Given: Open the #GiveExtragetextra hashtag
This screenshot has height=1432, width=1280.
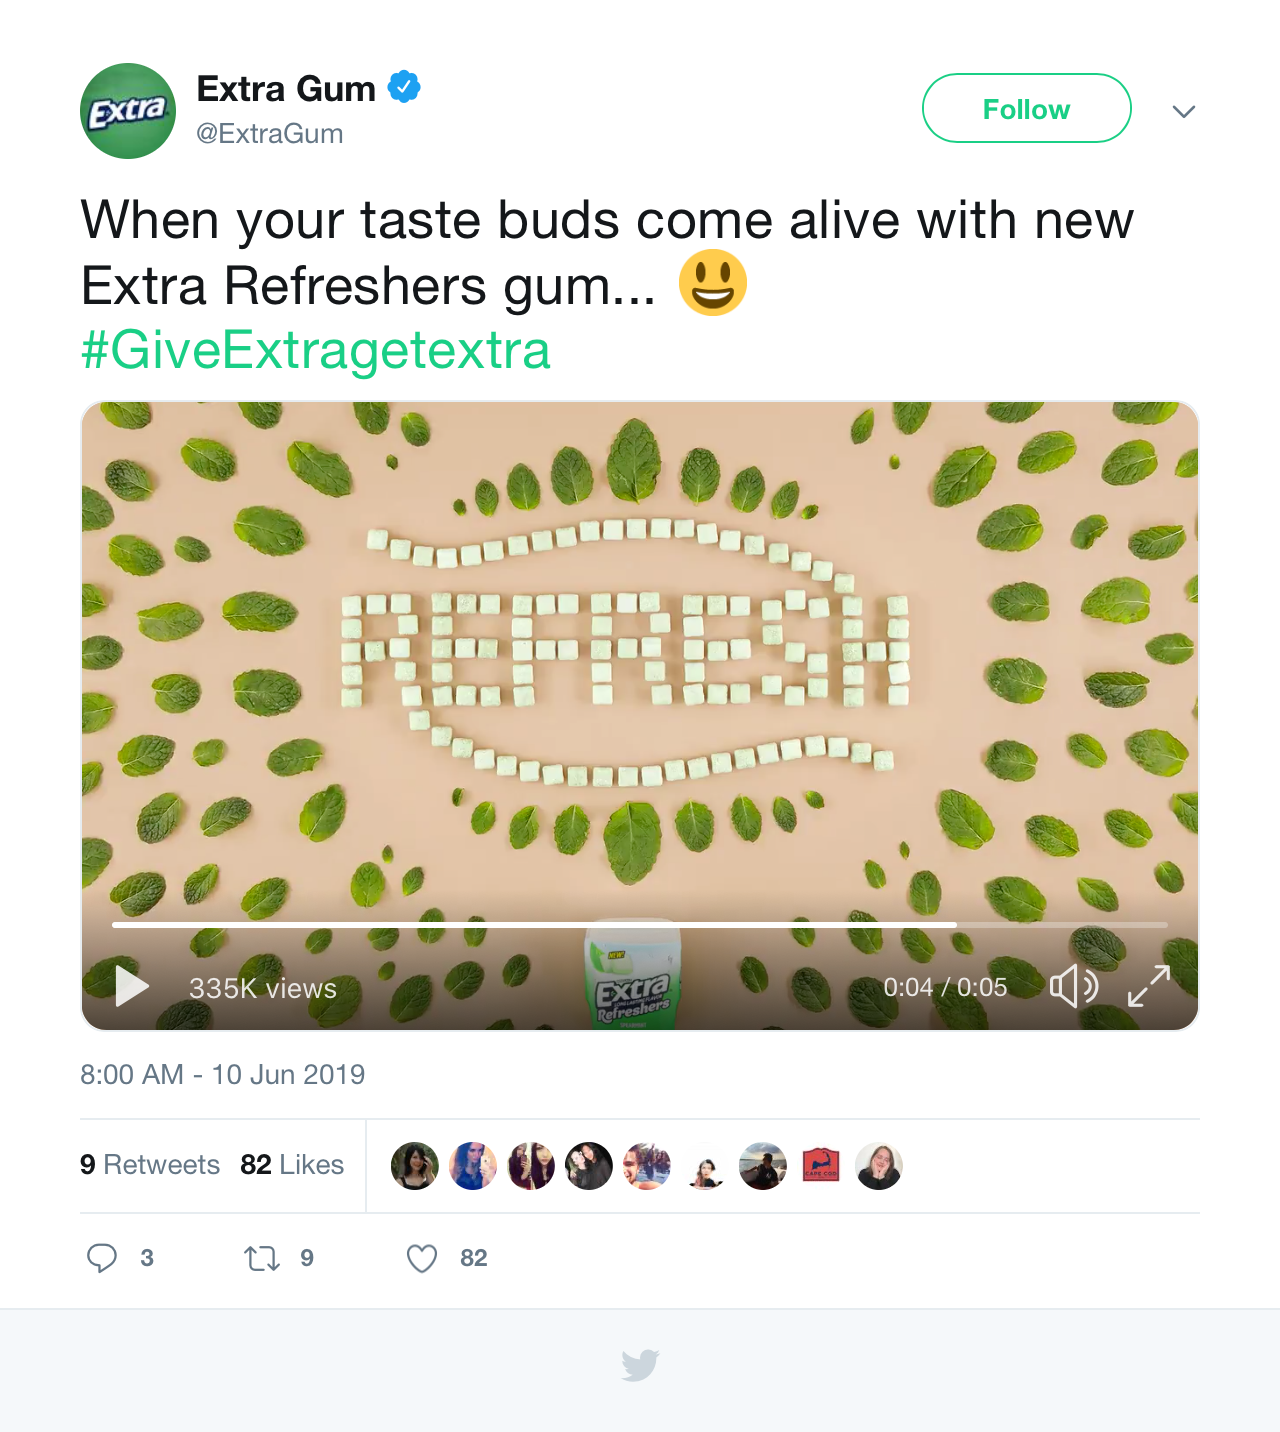Looking at the screenshot, I should [316, 350].
